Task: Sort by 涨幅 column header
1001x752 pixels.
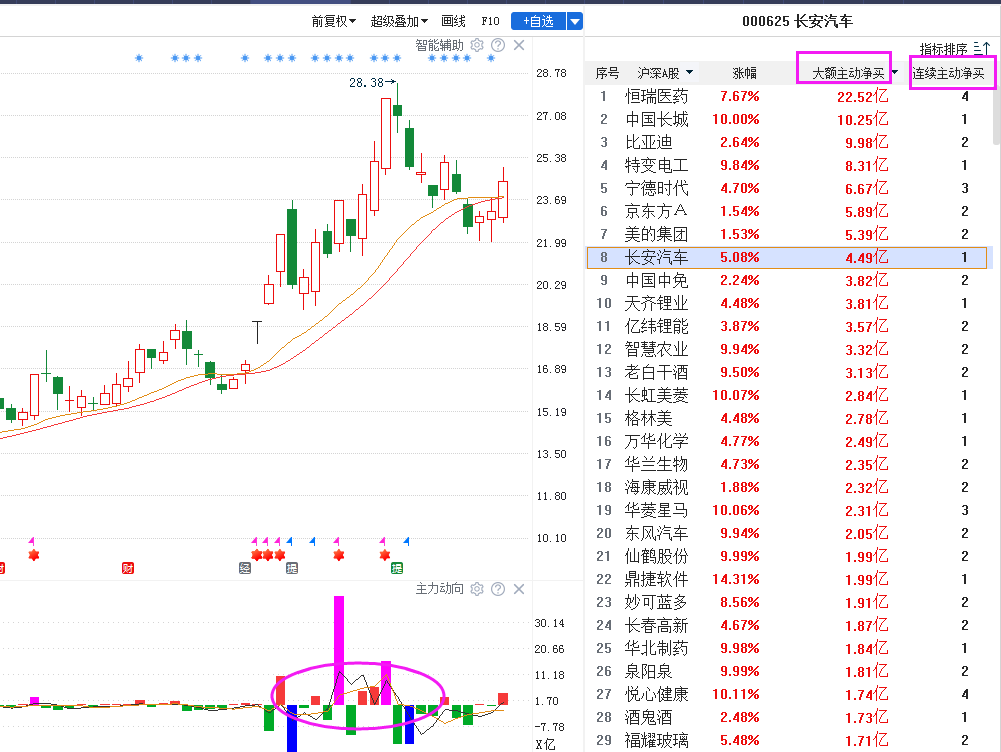Action: [744, 73]
